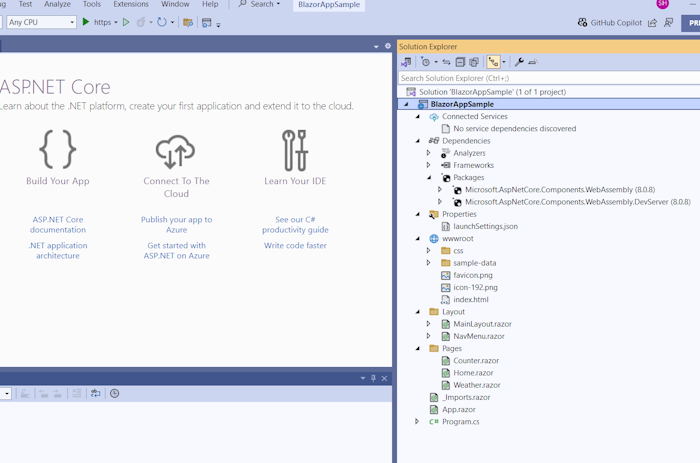Screen dimensions: 700x463
Task: Open the Window menu
Action: [x=175, y=4]
